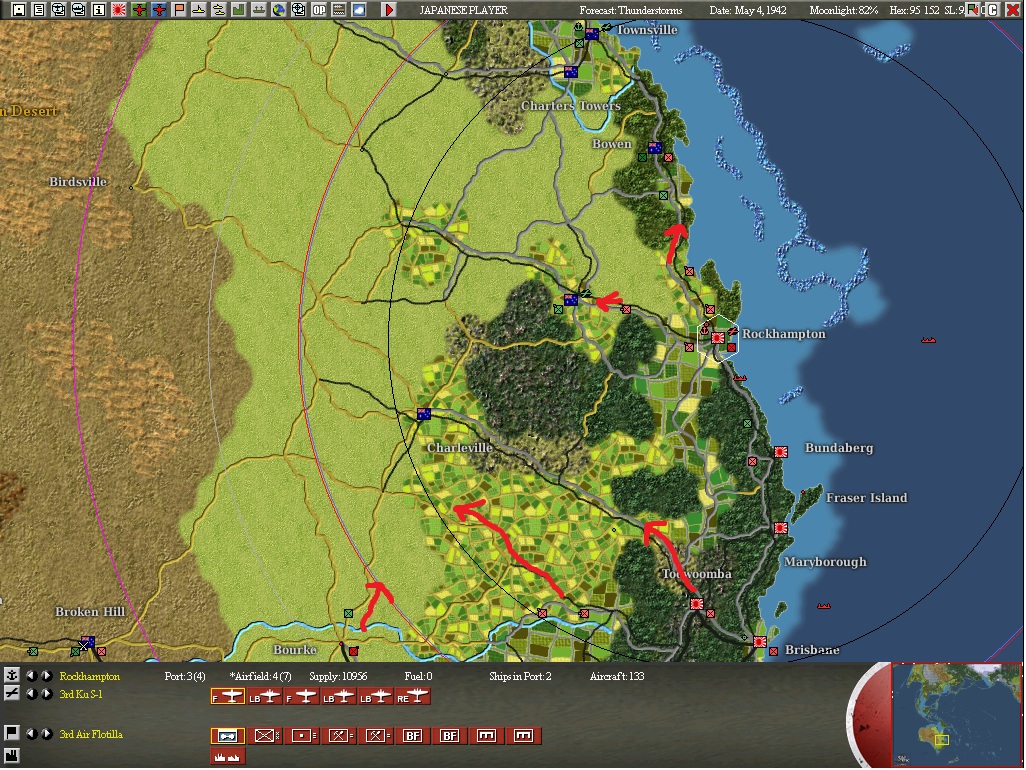Click the cloud weather toolbar icon
This screenshot has height=770, width=1026.
pyautogui.click(x=359, y=10)
